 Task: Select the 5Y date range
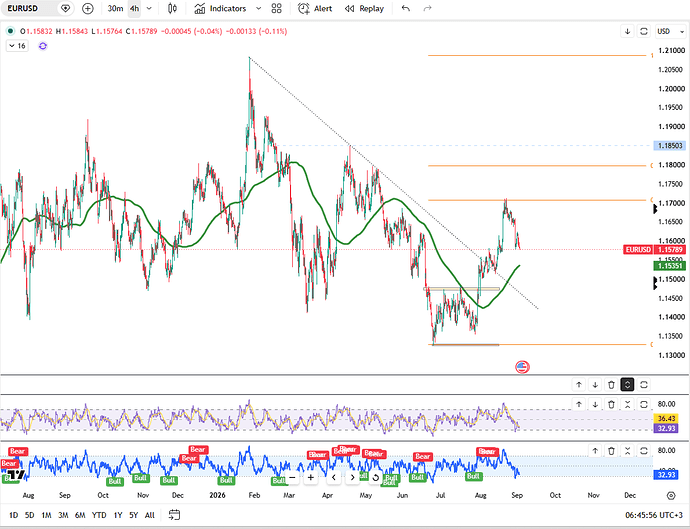tap(134, 515)
